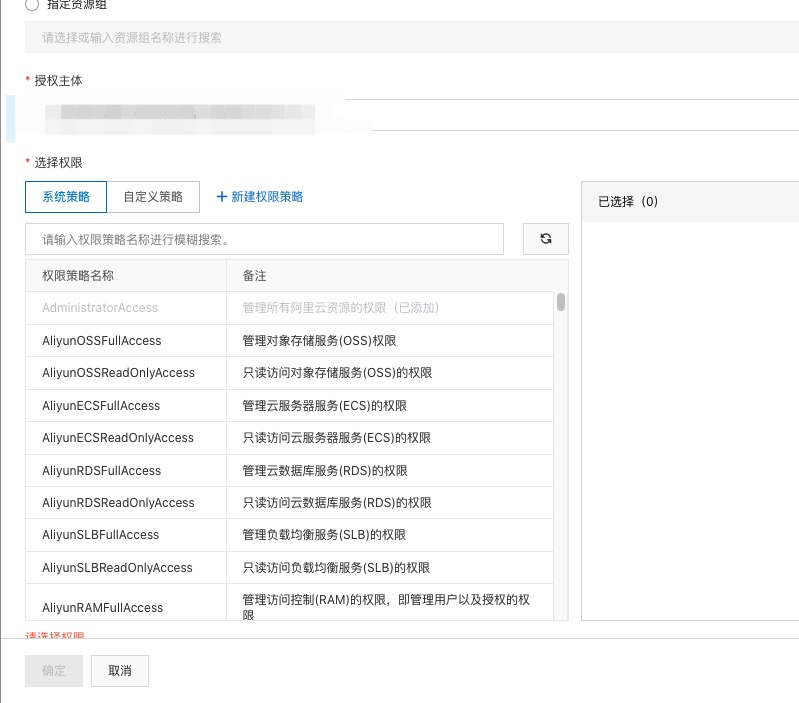Select the AliyunECSReadOnlyAccess policy row
This screenshot has height=703, width=799.
(289, 438)
